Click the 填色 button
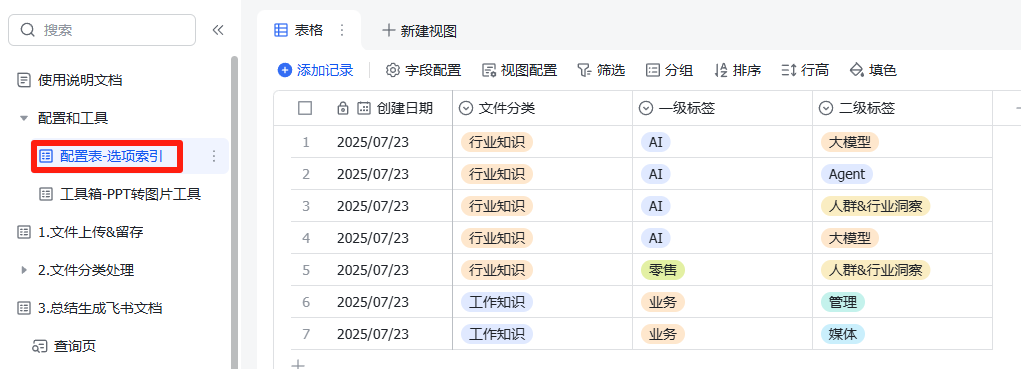The width and height of the screenshot is (1021, 369). tap(874, 70)
